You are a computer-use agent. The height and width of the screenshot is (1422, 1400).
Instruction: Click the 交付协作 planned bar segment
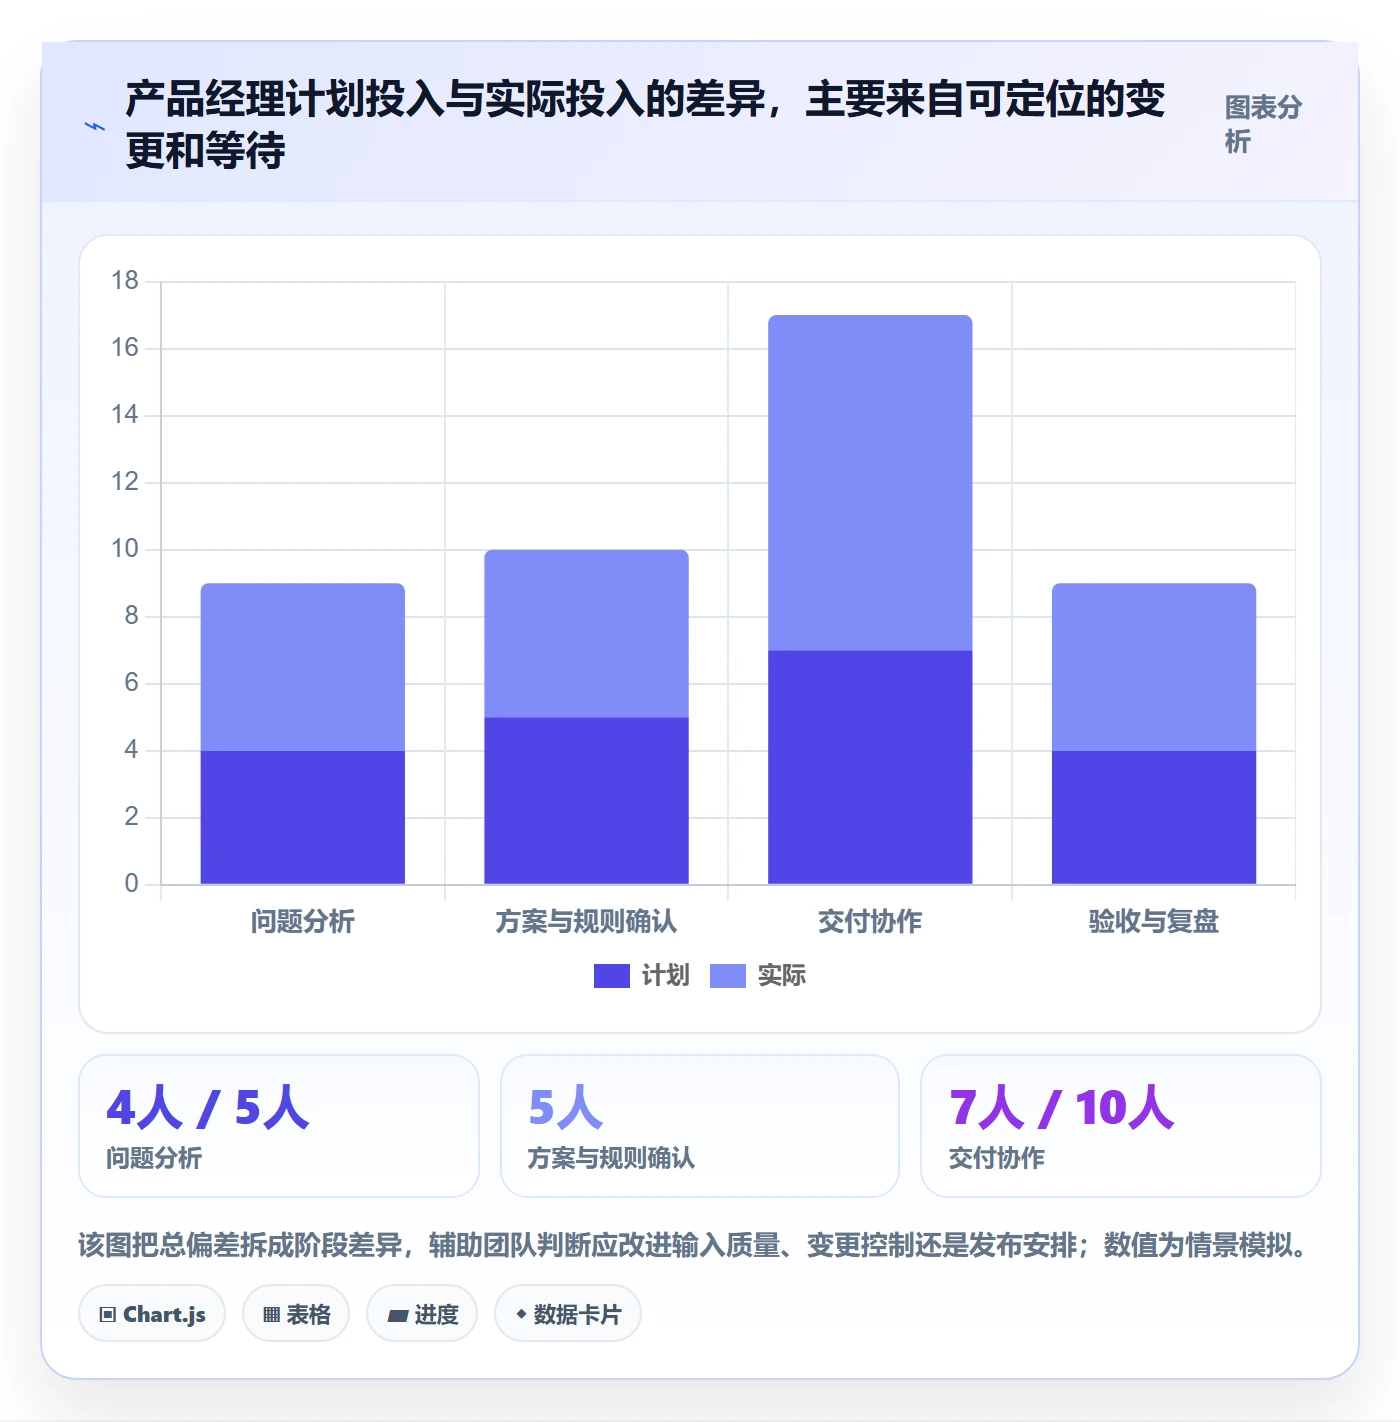point(870,767)
